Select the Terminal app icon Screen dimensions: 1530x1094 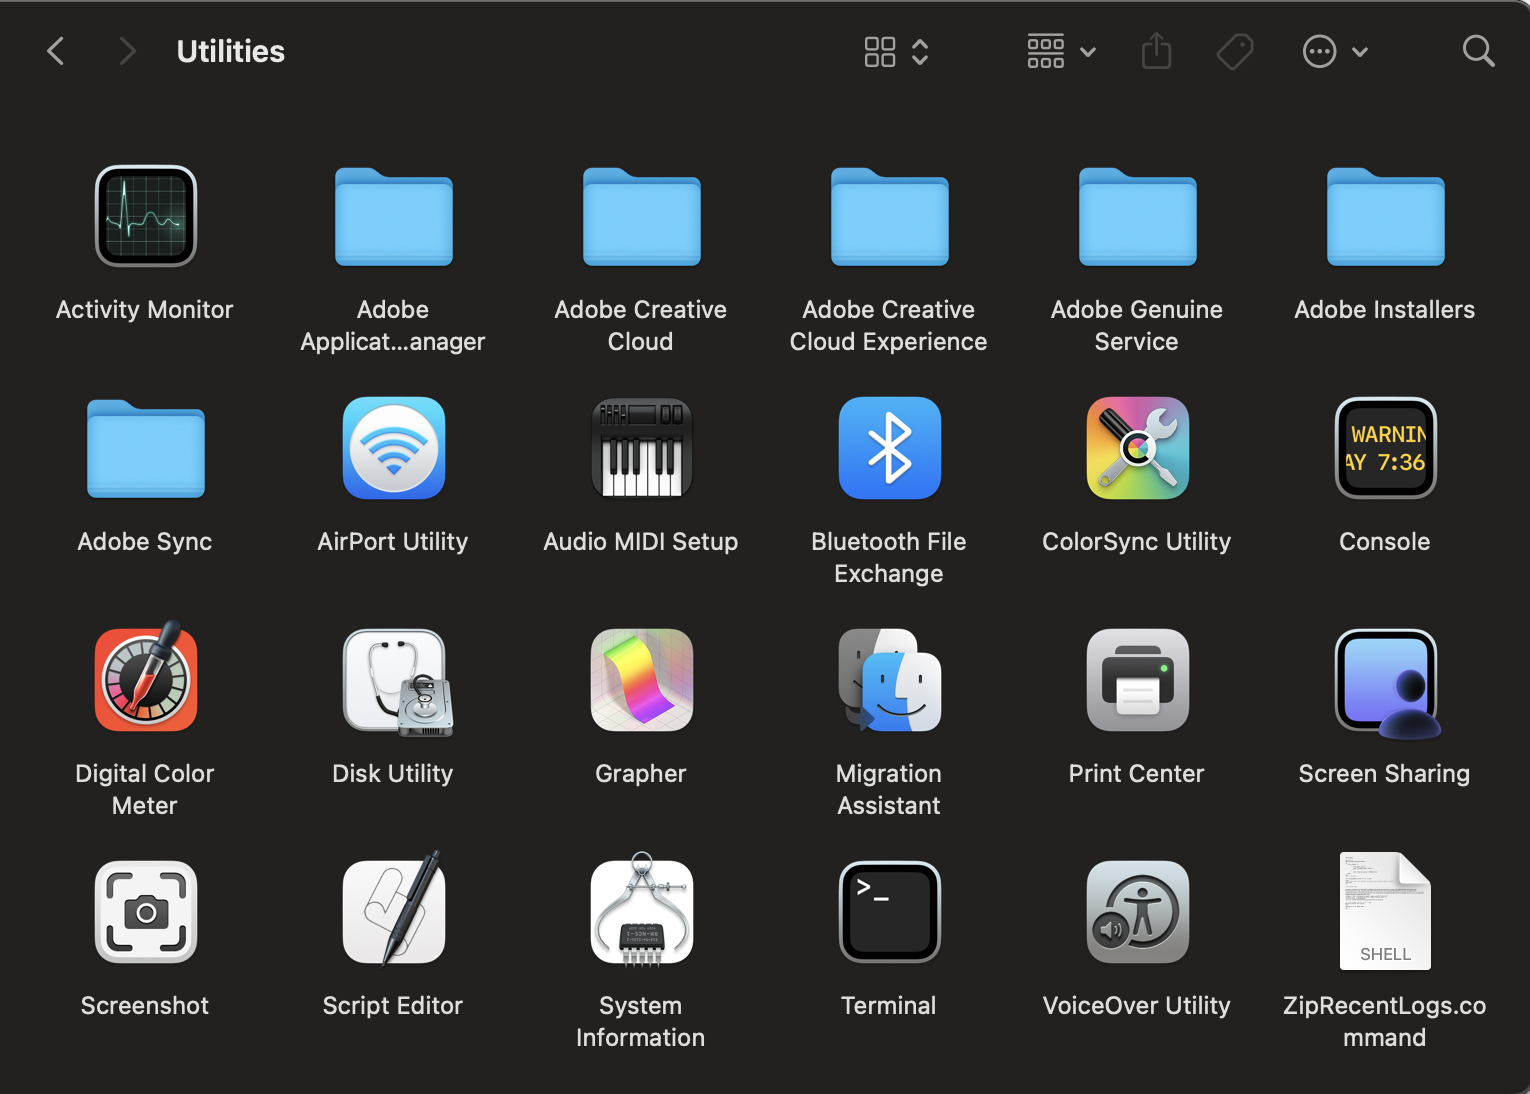[x=889, y=912]
